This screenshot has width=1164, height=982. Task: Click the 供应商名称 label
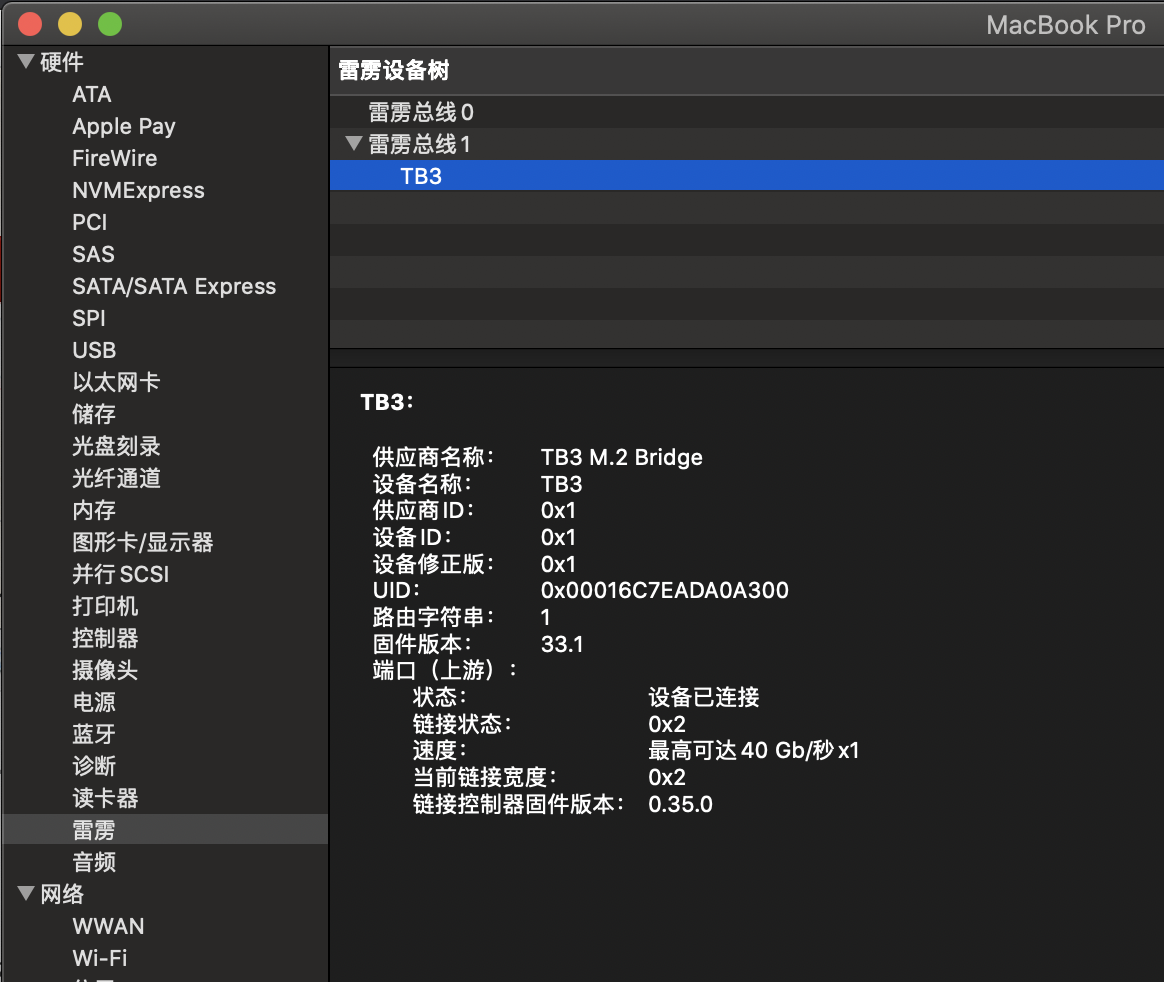point(434,456)
